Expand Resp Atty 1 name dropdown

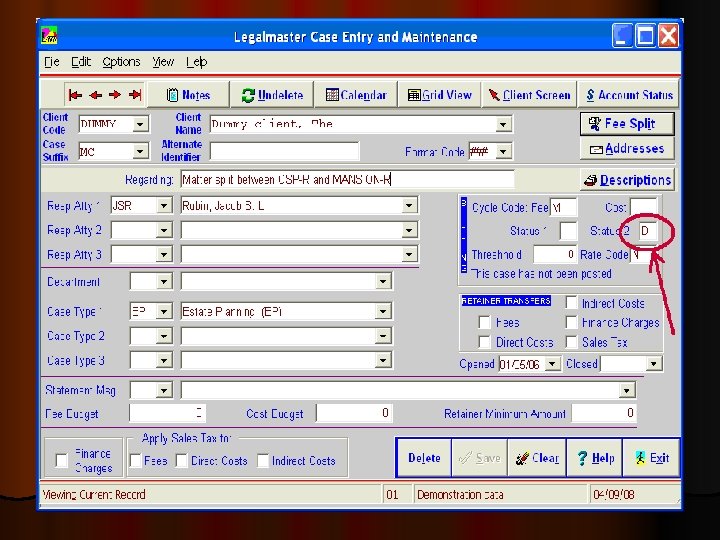tap(409, 205)
